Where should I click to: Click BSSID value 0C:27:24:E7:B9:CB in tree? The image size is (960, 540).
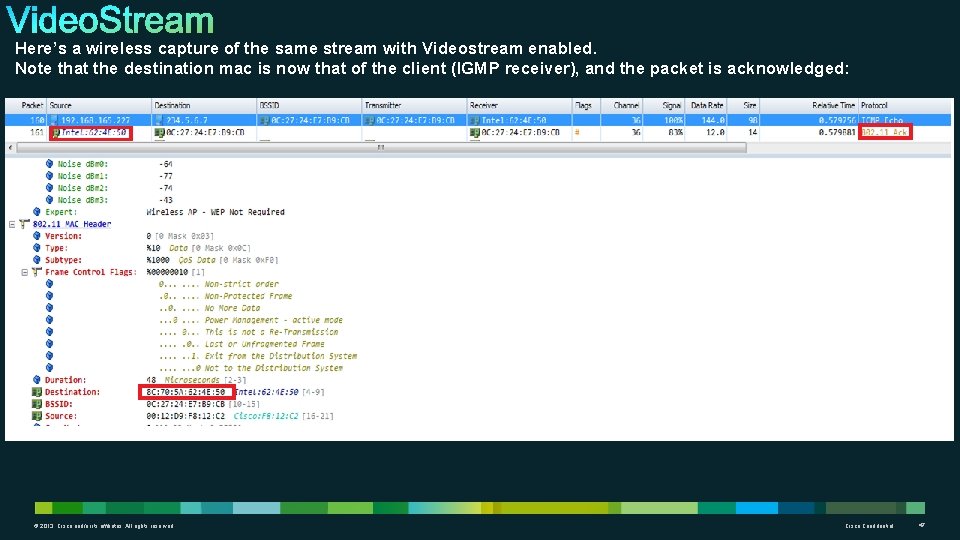tap(186, 404)
